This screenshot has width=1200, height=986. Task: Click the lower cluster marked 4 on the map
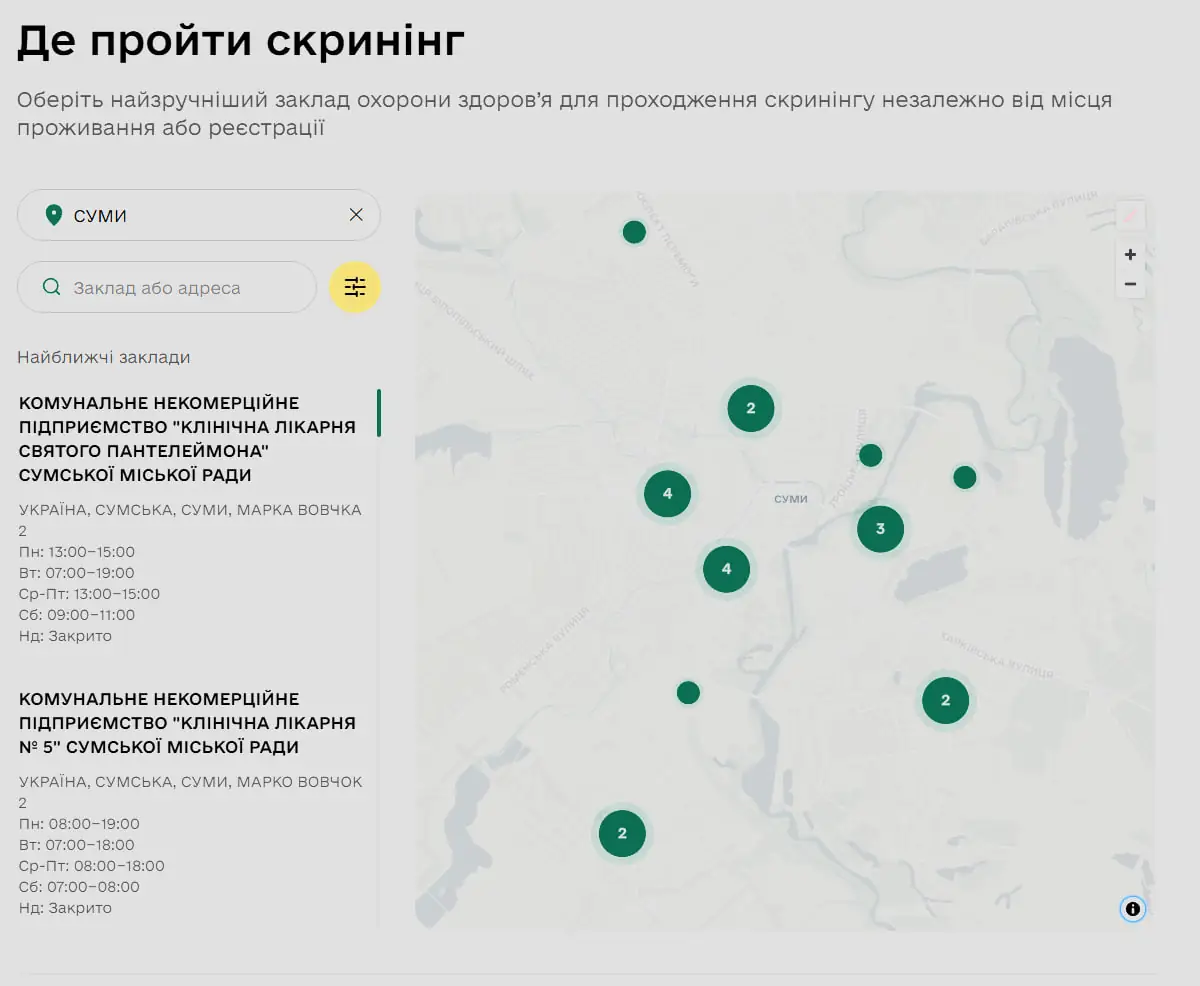(x=727, y=569)
